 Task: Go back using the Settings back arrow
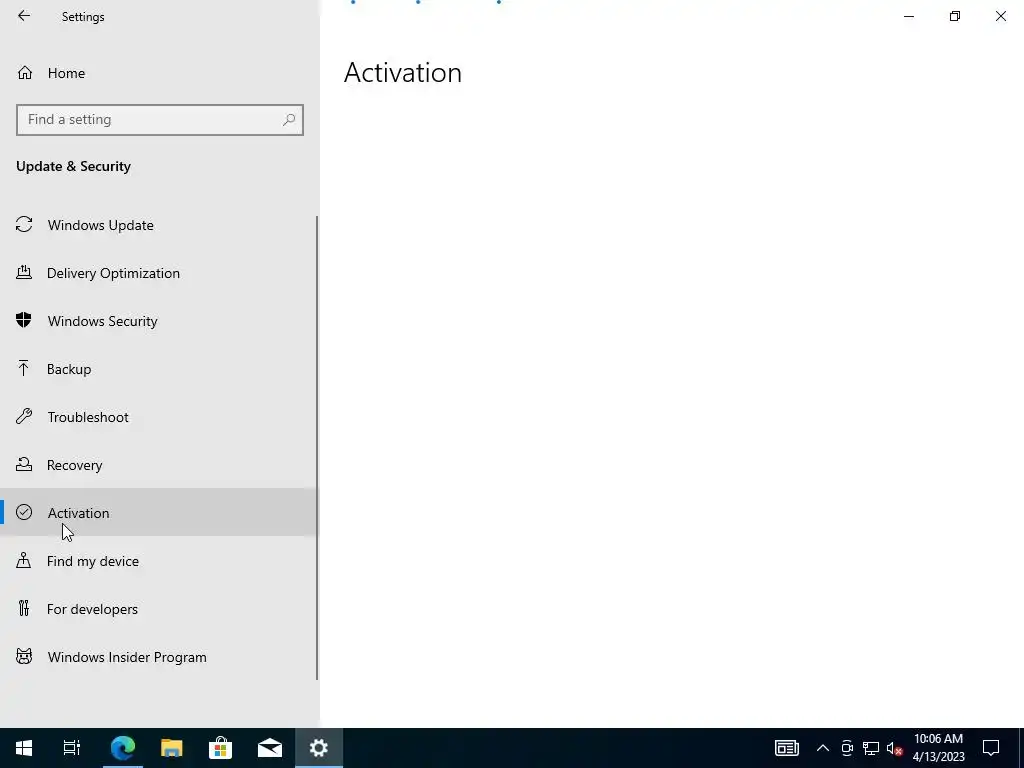[x=24, y=16]
